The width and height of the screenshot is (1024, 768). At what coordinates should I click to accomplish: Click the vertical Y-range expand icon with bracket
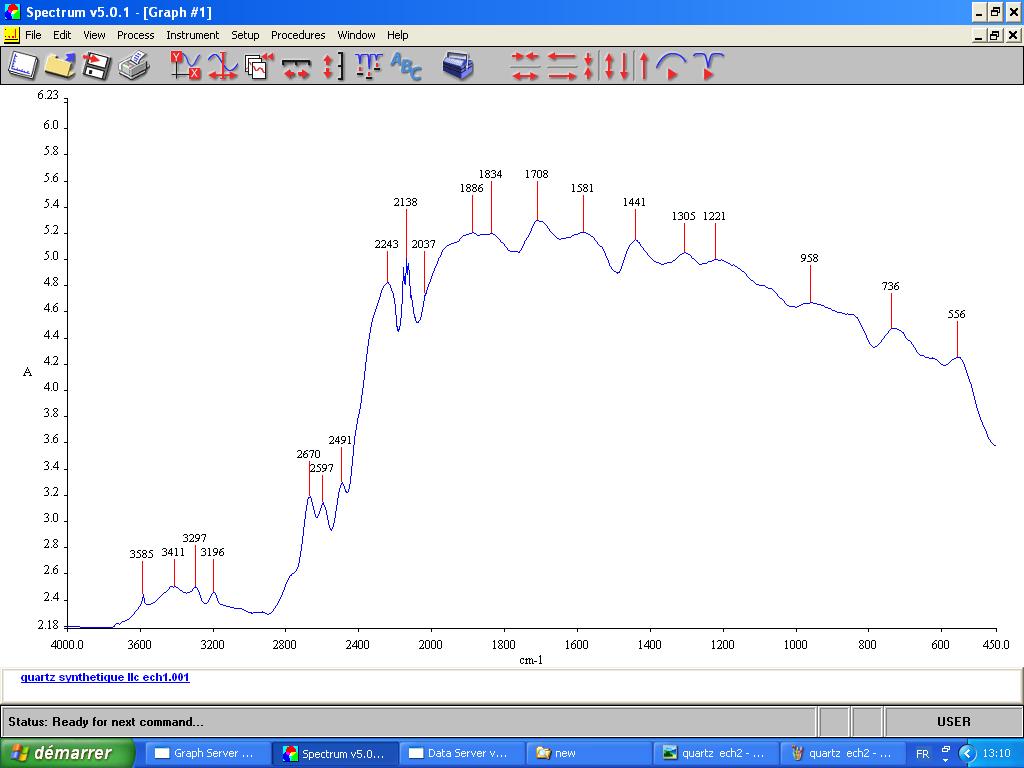[x=332, y=66]
